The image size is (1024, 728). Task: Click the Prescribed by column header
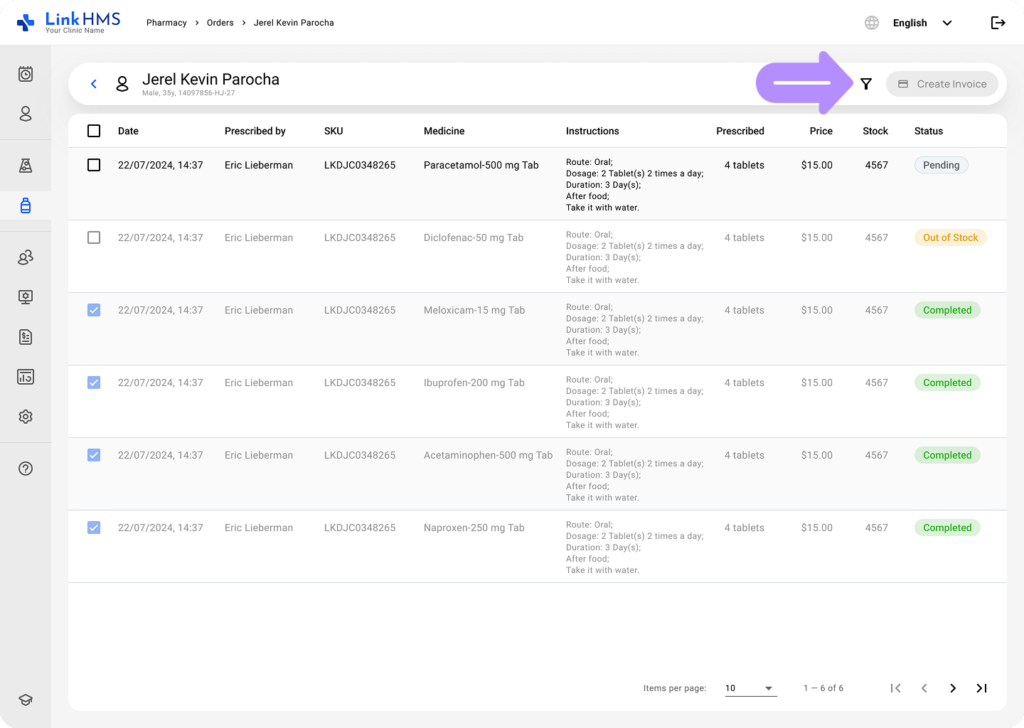[255, 131]
